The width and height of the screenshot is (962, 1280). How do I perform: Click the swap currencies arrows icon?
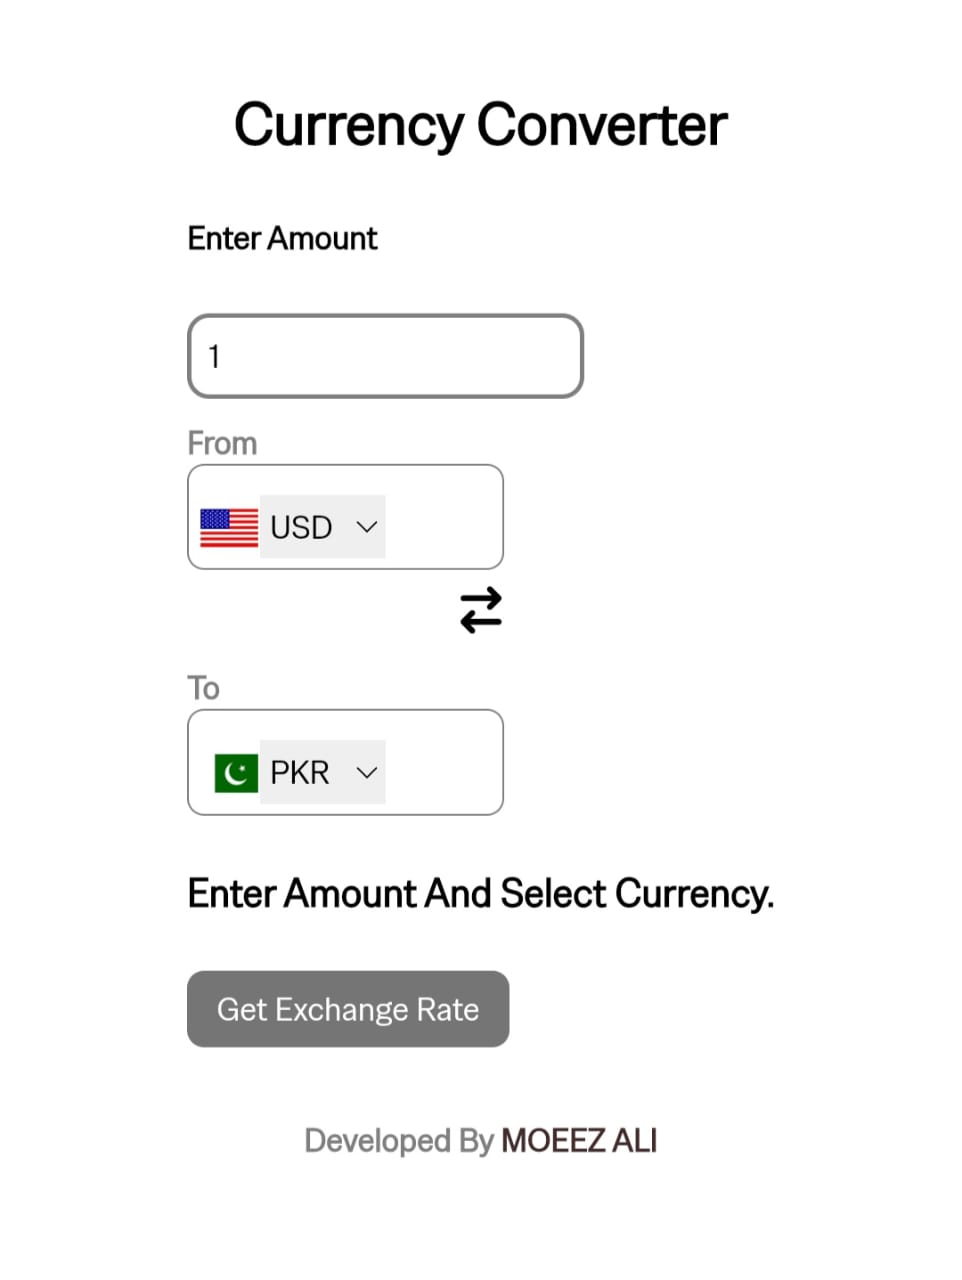481,610
